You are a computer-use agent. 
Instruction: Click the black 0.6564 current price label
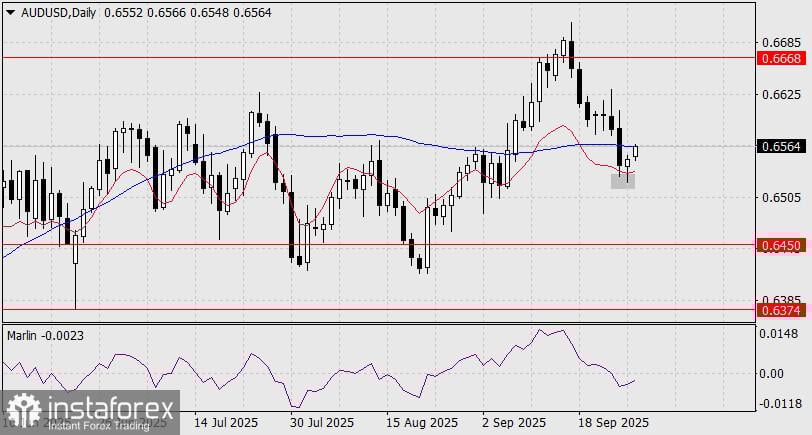pyautogui.click(x=781, y=147)
